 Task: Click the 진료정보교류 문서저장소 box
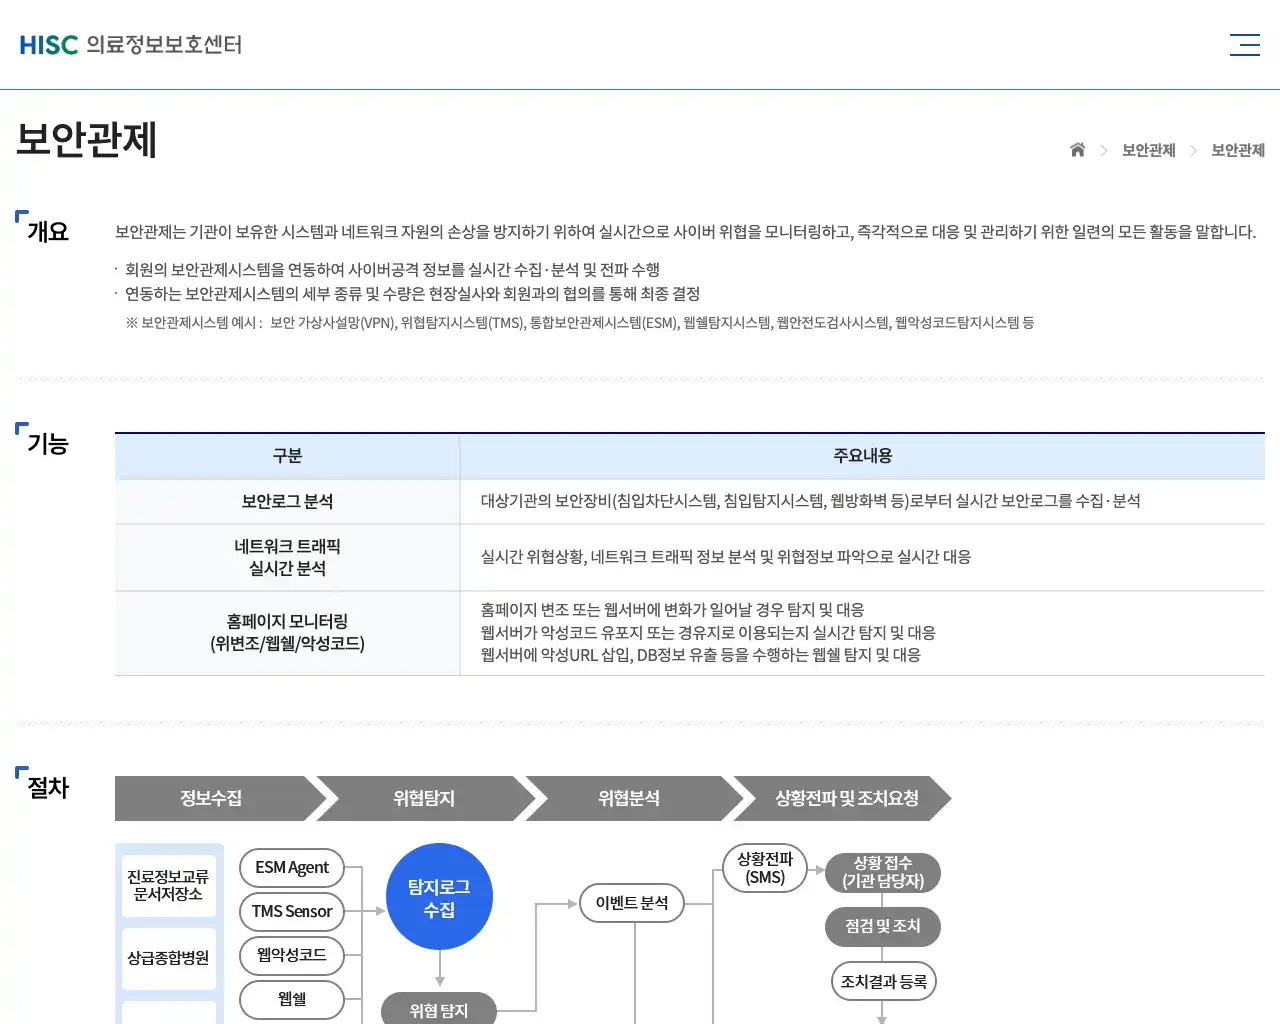pos(169,883)
